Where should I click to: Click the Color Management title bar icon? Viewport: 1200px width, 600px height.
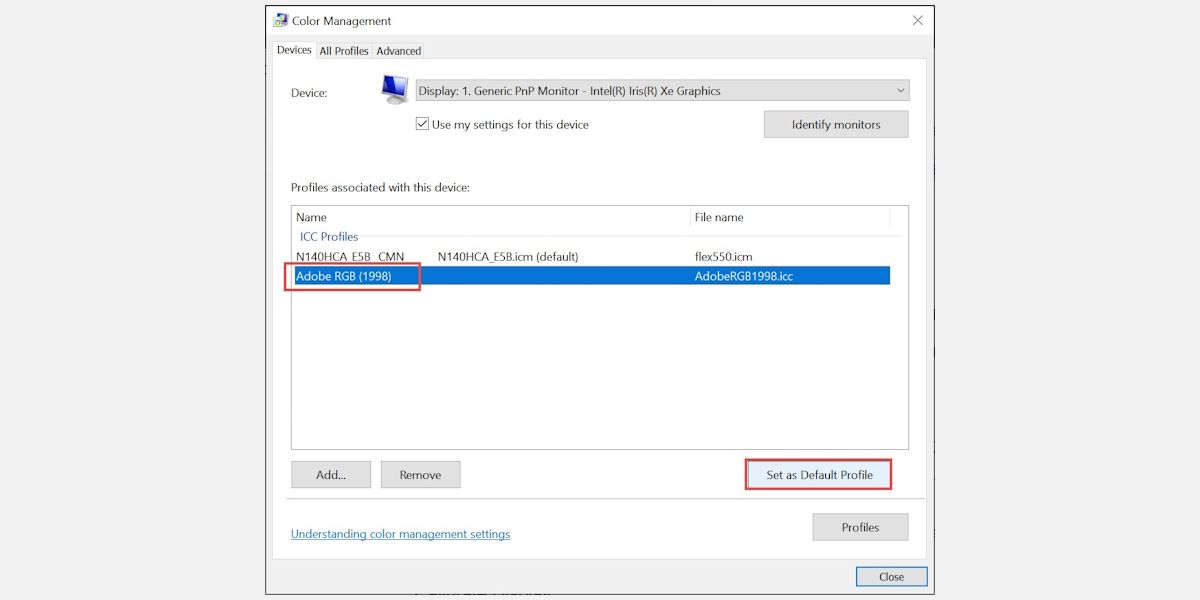(281, 21)
